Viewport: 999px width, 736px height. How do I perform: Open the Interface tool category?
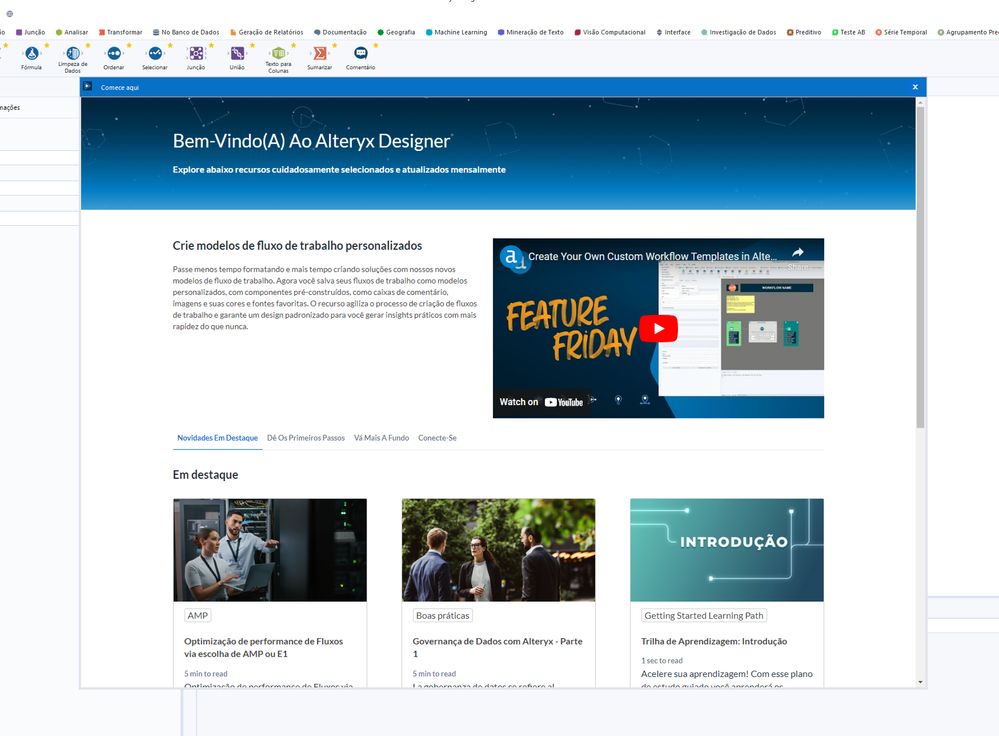673,32
